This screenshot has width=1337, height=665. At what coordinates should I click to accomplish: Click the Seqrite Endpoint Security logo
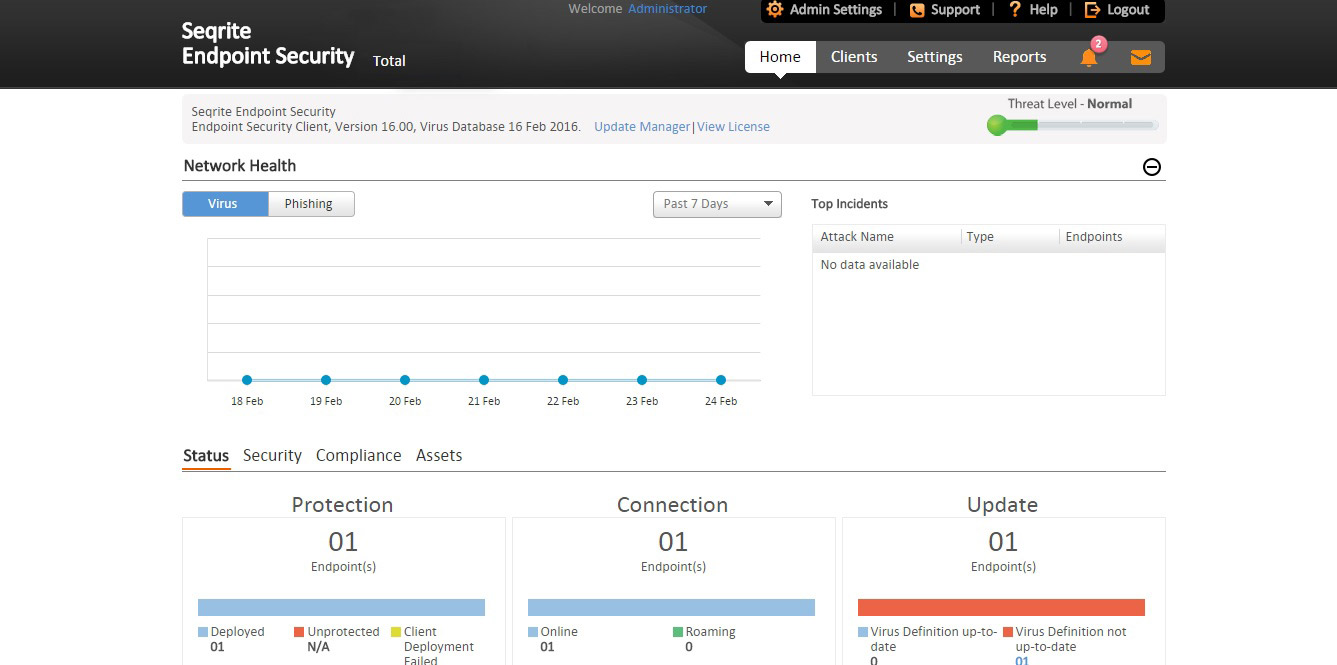(x=268, y=44)
